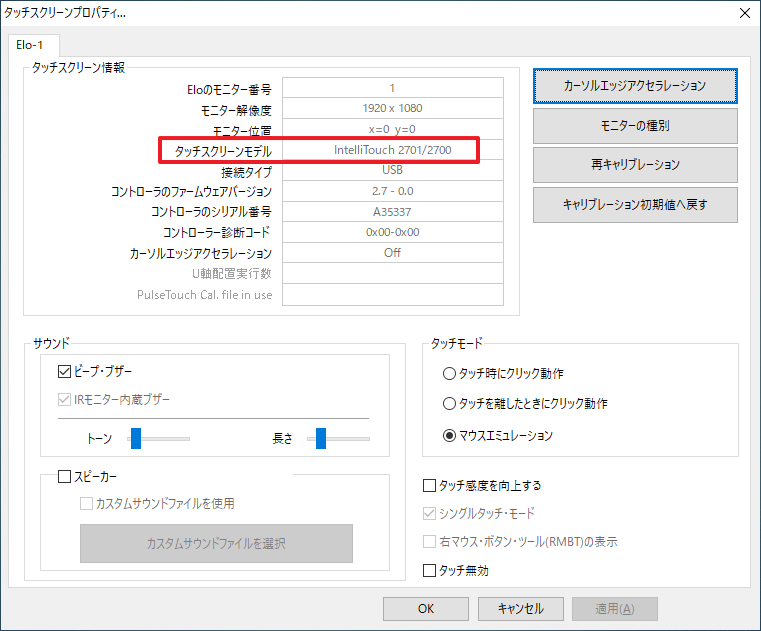Enable the タッチ無効 checkbox
Viewport: 761px width, 631px height.
[430, 571]
